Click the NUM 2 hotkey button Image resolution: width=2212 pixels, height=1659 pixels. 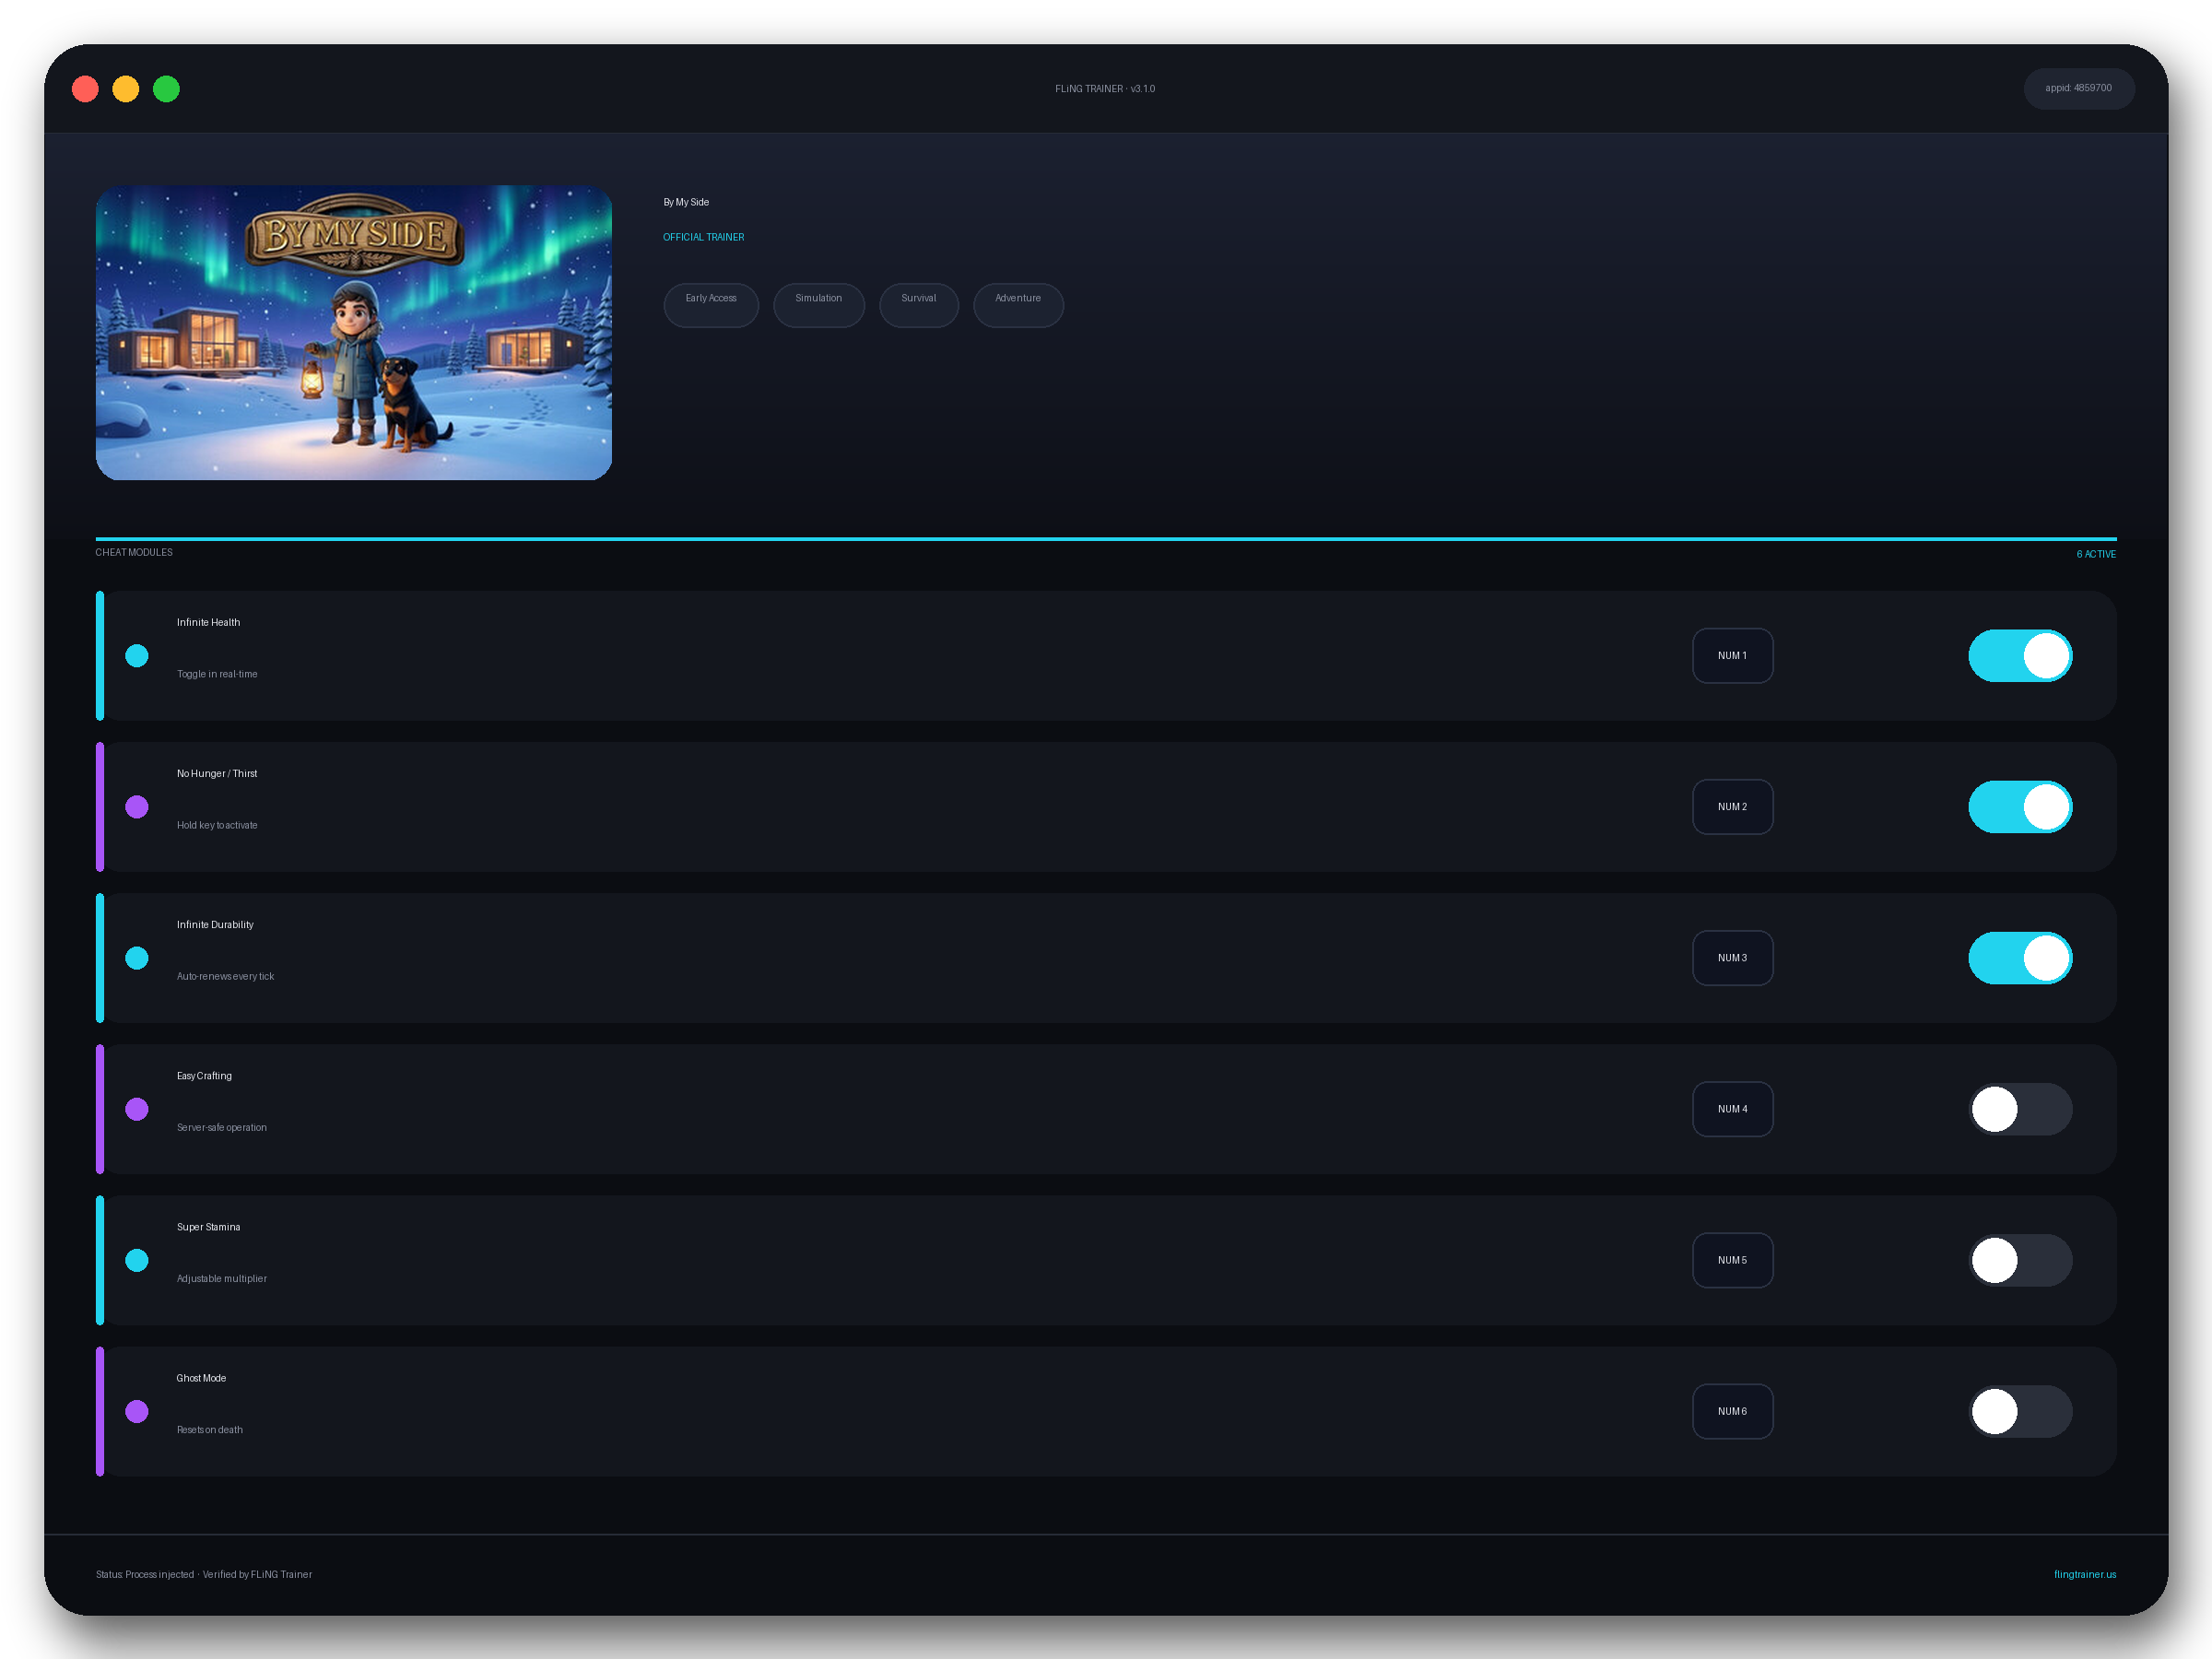(1732, 807)
